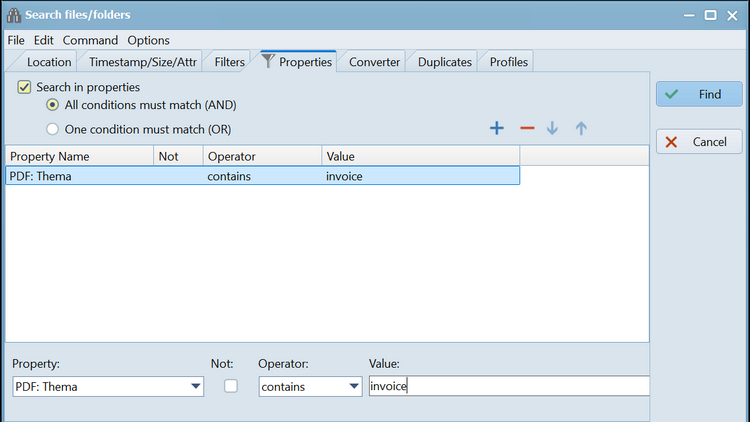Screen dimensions: 750x422
Task: Click the plus icon to add condition
Action: tap(496, 128)
